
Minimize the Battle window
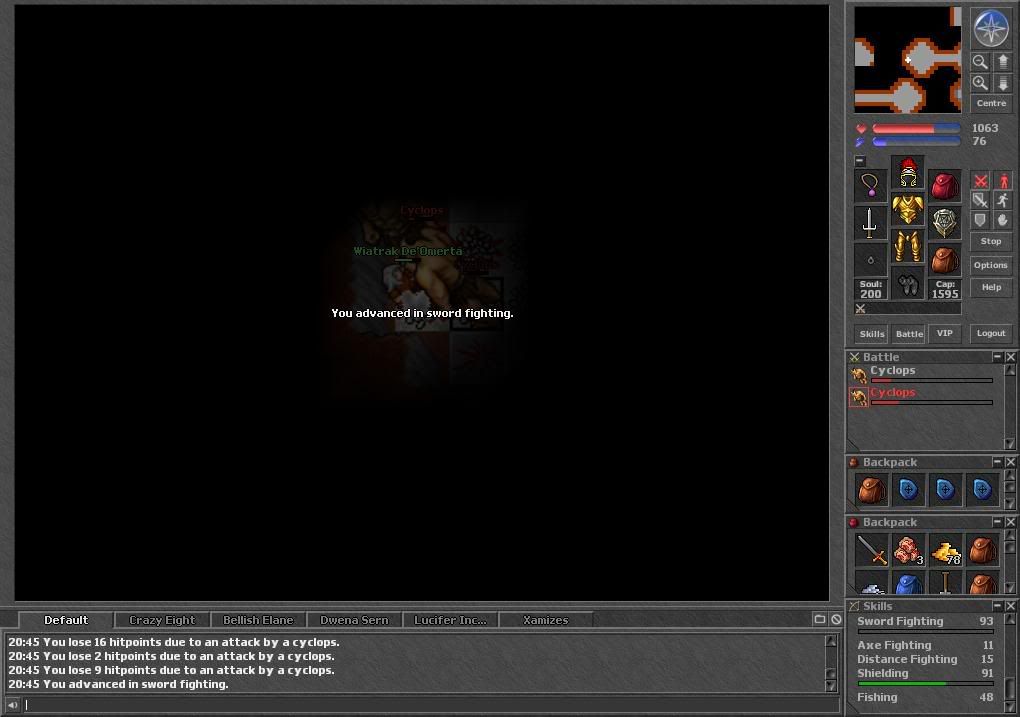[x=997, y=357]
